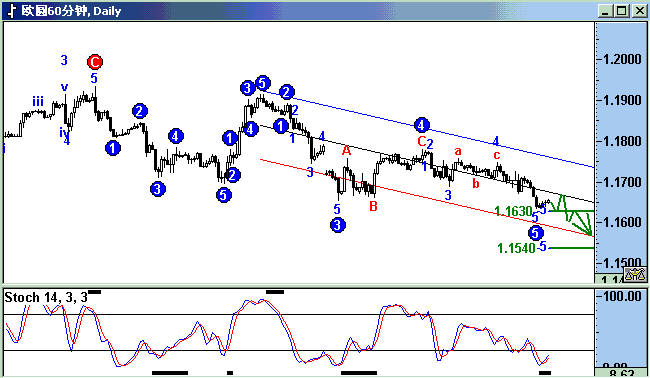Minimize the chart window
This screenshot has width=650, height=378.
605,11
